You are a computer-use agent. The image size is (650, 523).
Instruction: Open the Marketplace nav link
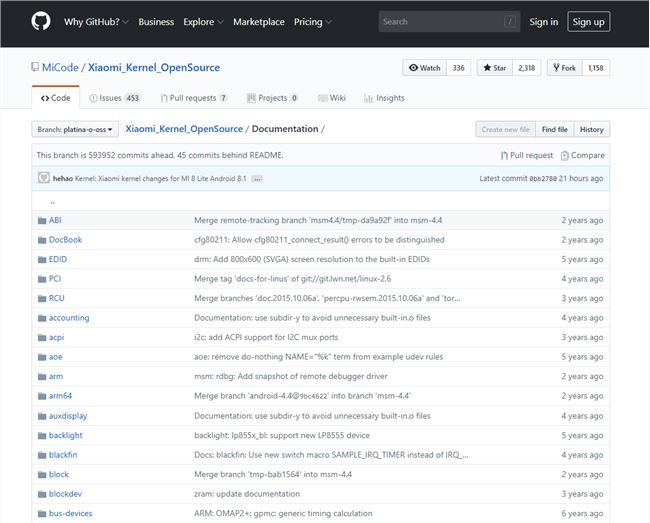pyautogui.click(x=259, y=22)
